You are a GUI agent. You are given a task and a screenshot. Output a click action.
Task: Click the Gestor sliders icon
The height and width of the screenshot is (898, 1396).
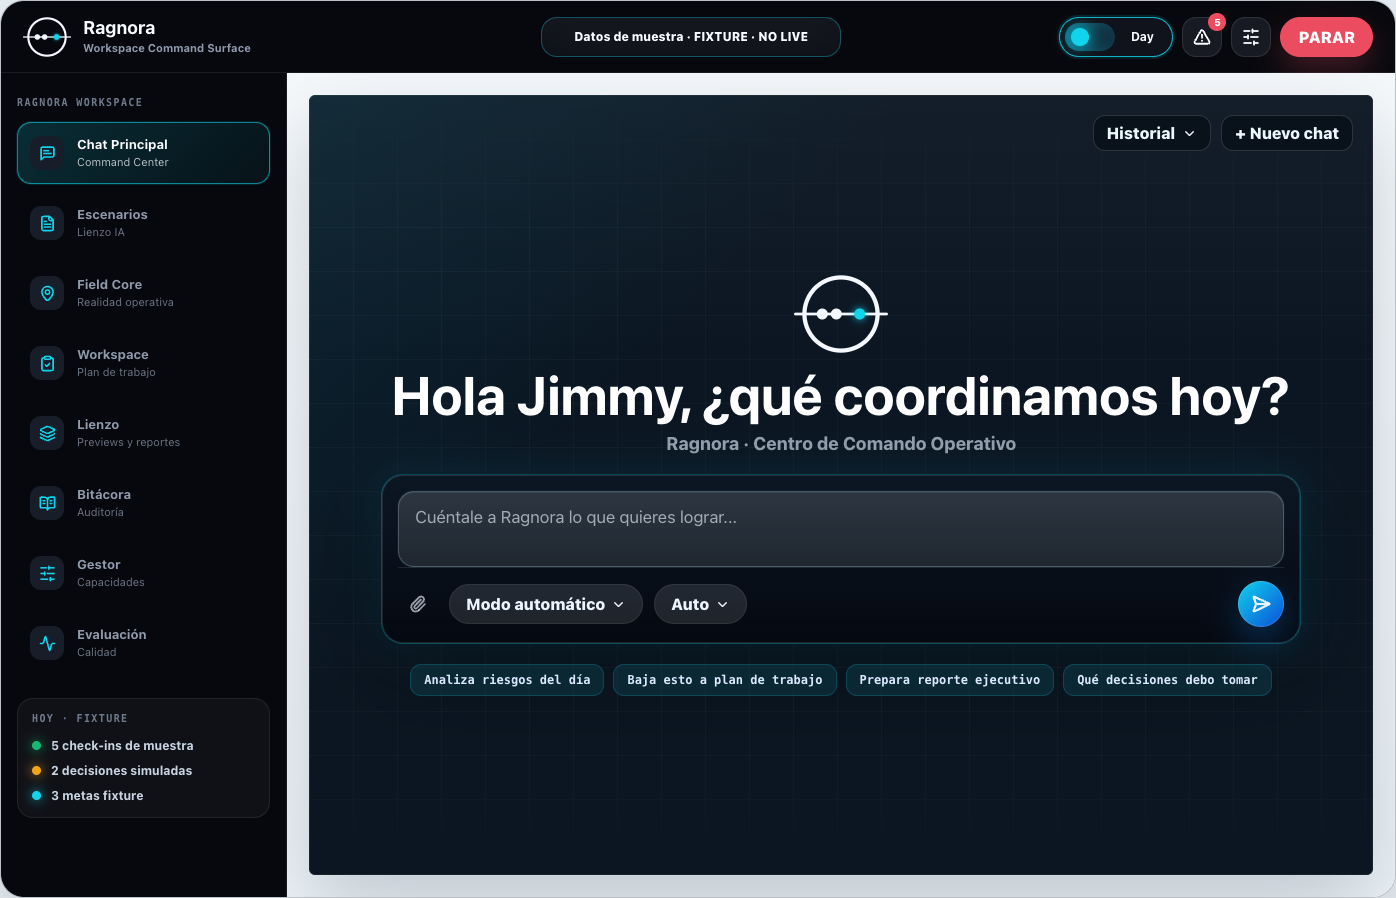tap(47, 573)
